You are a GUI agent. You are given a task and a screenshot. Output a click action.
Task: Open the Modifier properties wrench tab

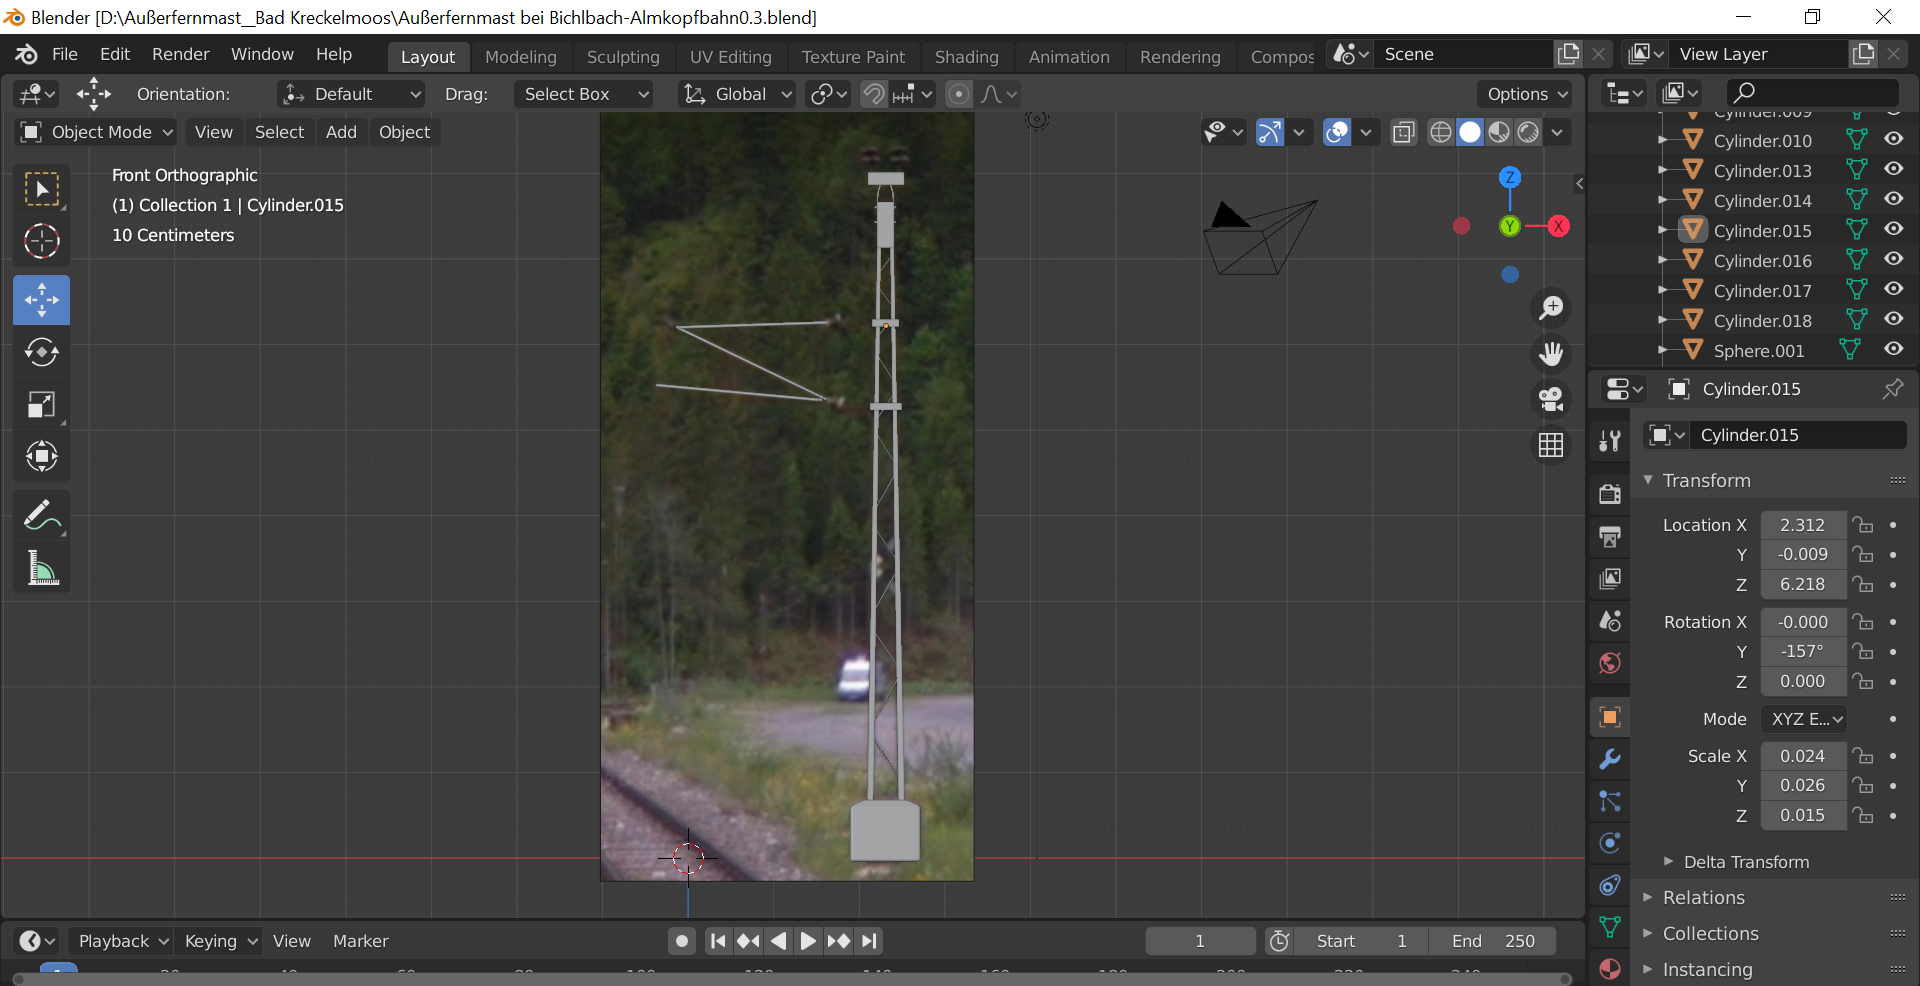tap(1610, 759)
